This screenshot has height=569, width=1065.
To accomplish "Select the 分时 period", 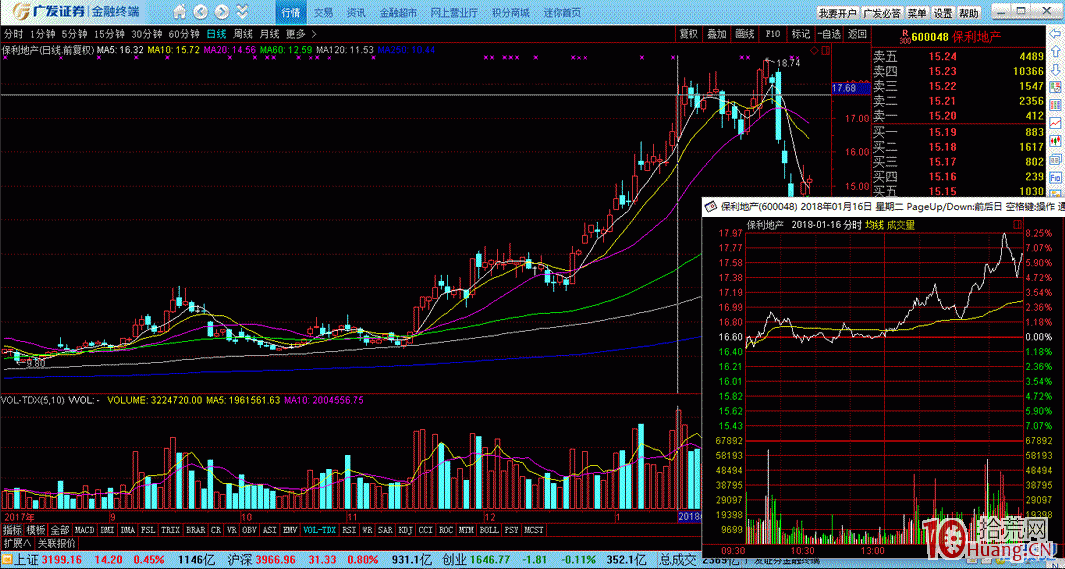I will click(14, 34).
